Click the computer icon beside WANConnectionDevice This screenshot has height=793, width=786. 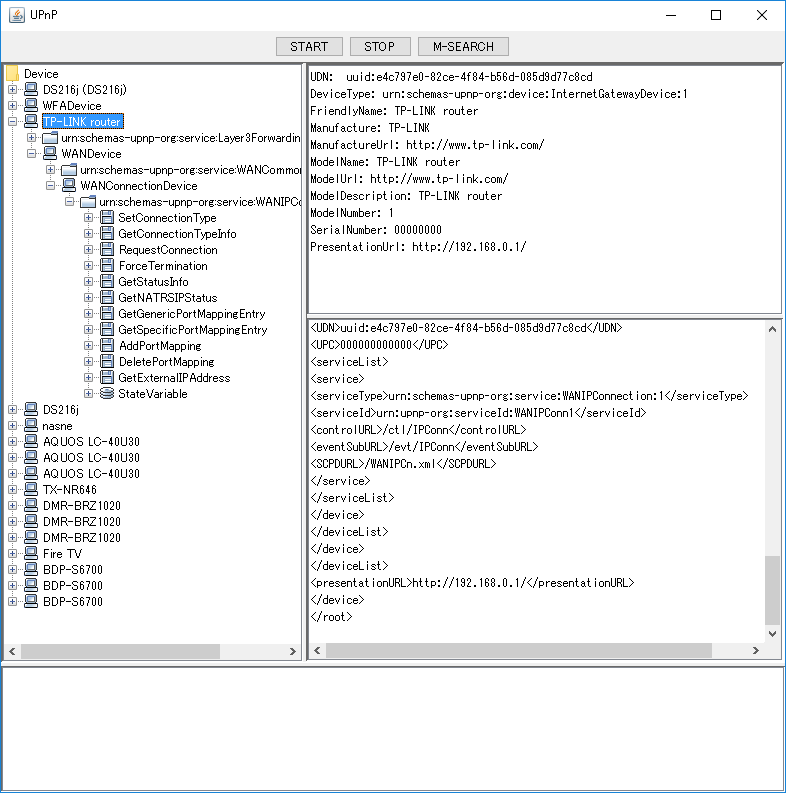click(x=69, y=186)
